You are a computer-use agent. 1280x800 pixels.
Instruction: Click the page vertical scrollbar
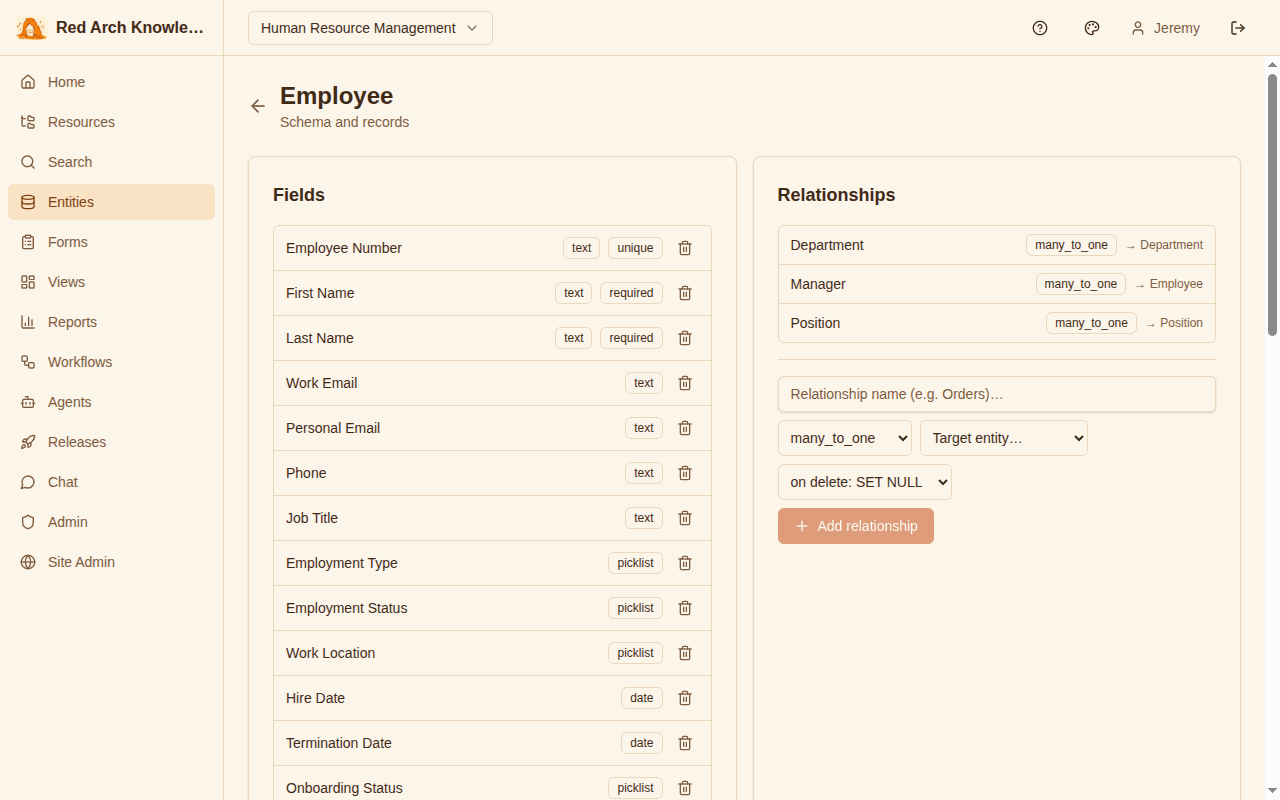click(x=1273, y=204)
